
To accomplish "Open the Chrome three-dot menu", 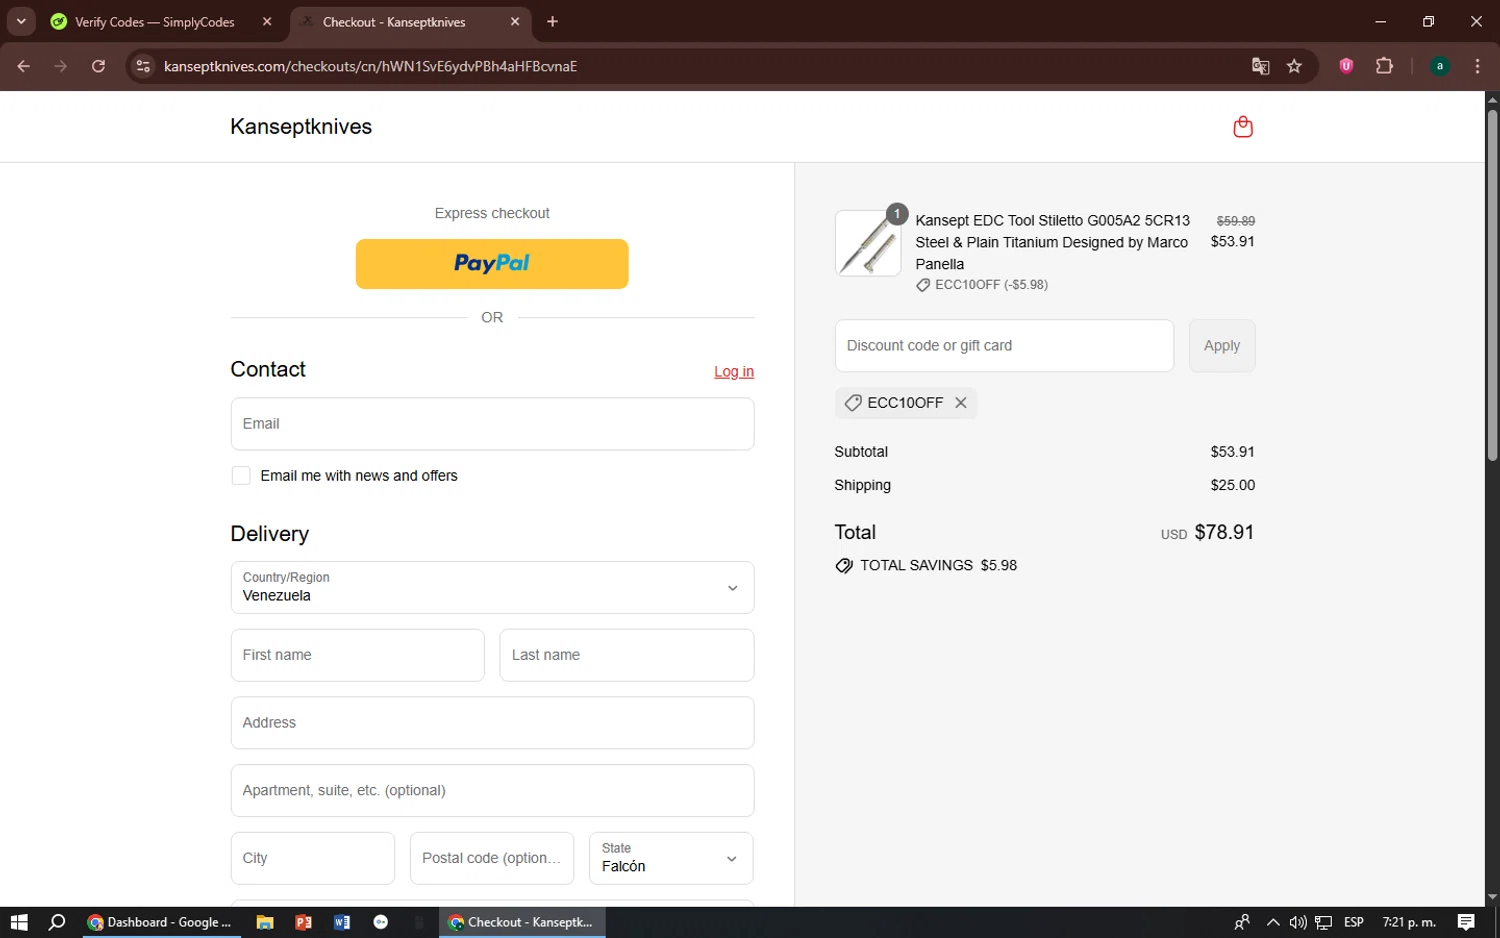I will click(1477, 66).
